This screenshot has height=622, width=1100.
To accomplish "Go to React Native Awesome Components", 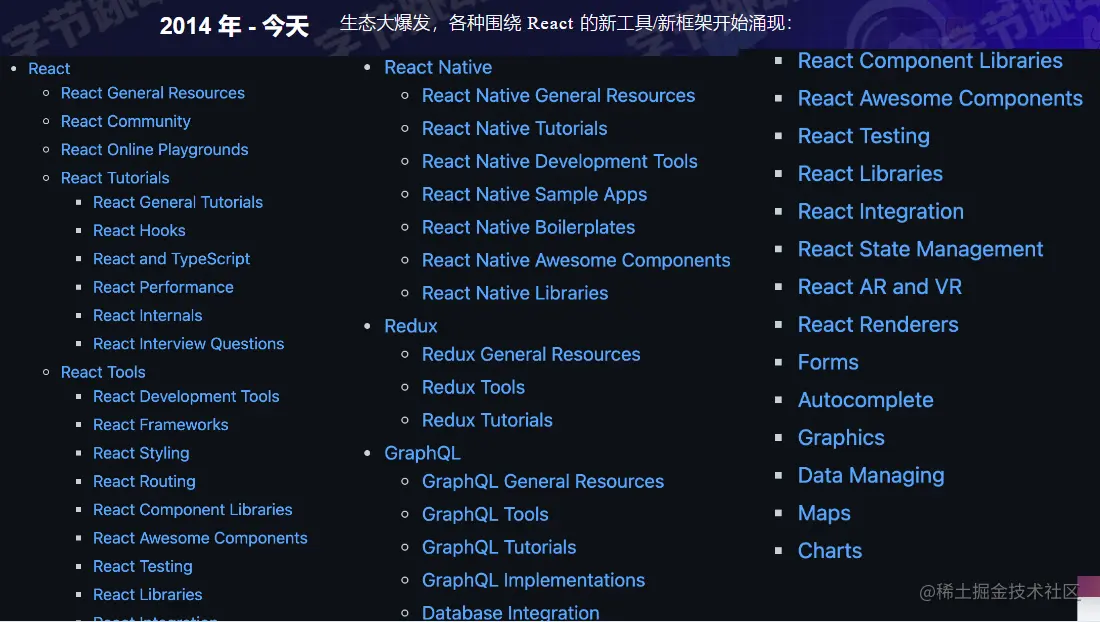I will point(577,260).
